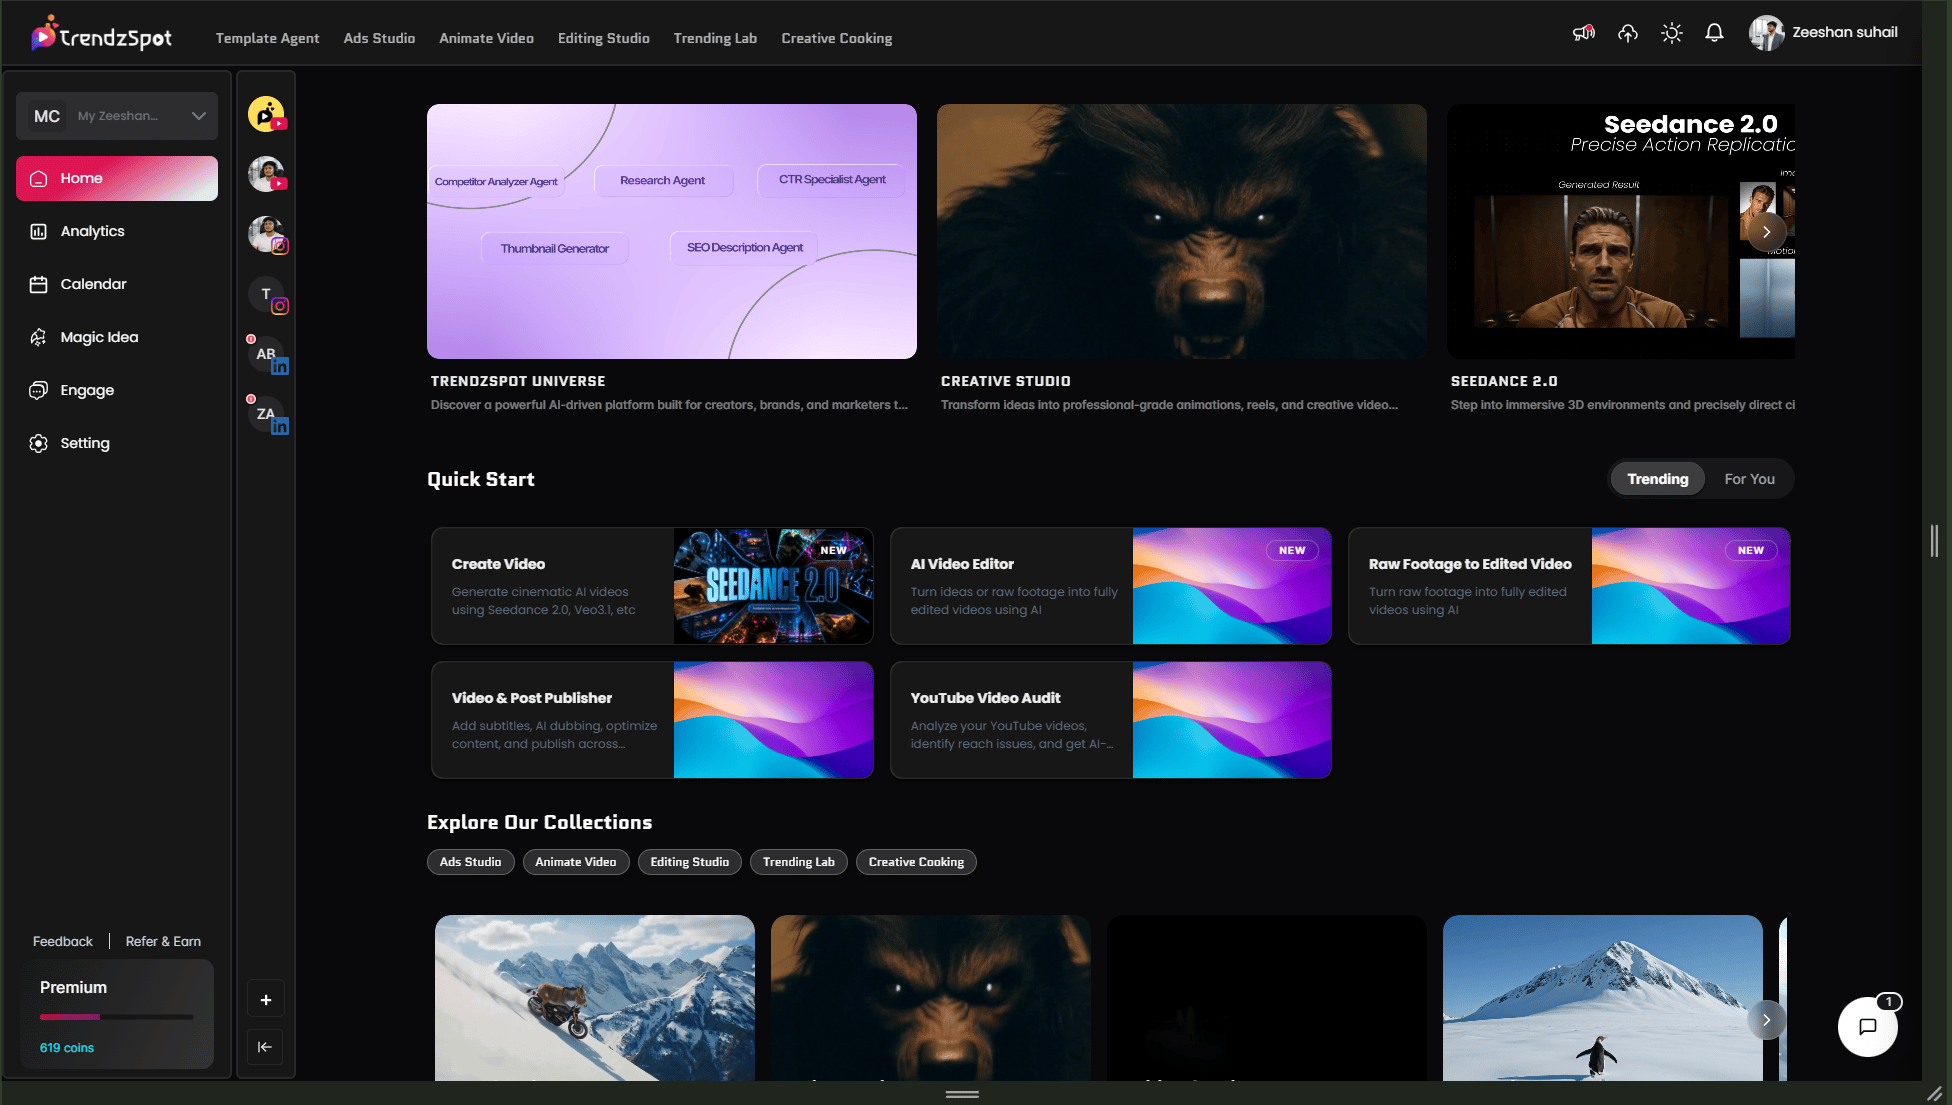Click the Thumbnail Generator pill
The width and height of the screenshot is (1952, 1105).
(555, 248)
